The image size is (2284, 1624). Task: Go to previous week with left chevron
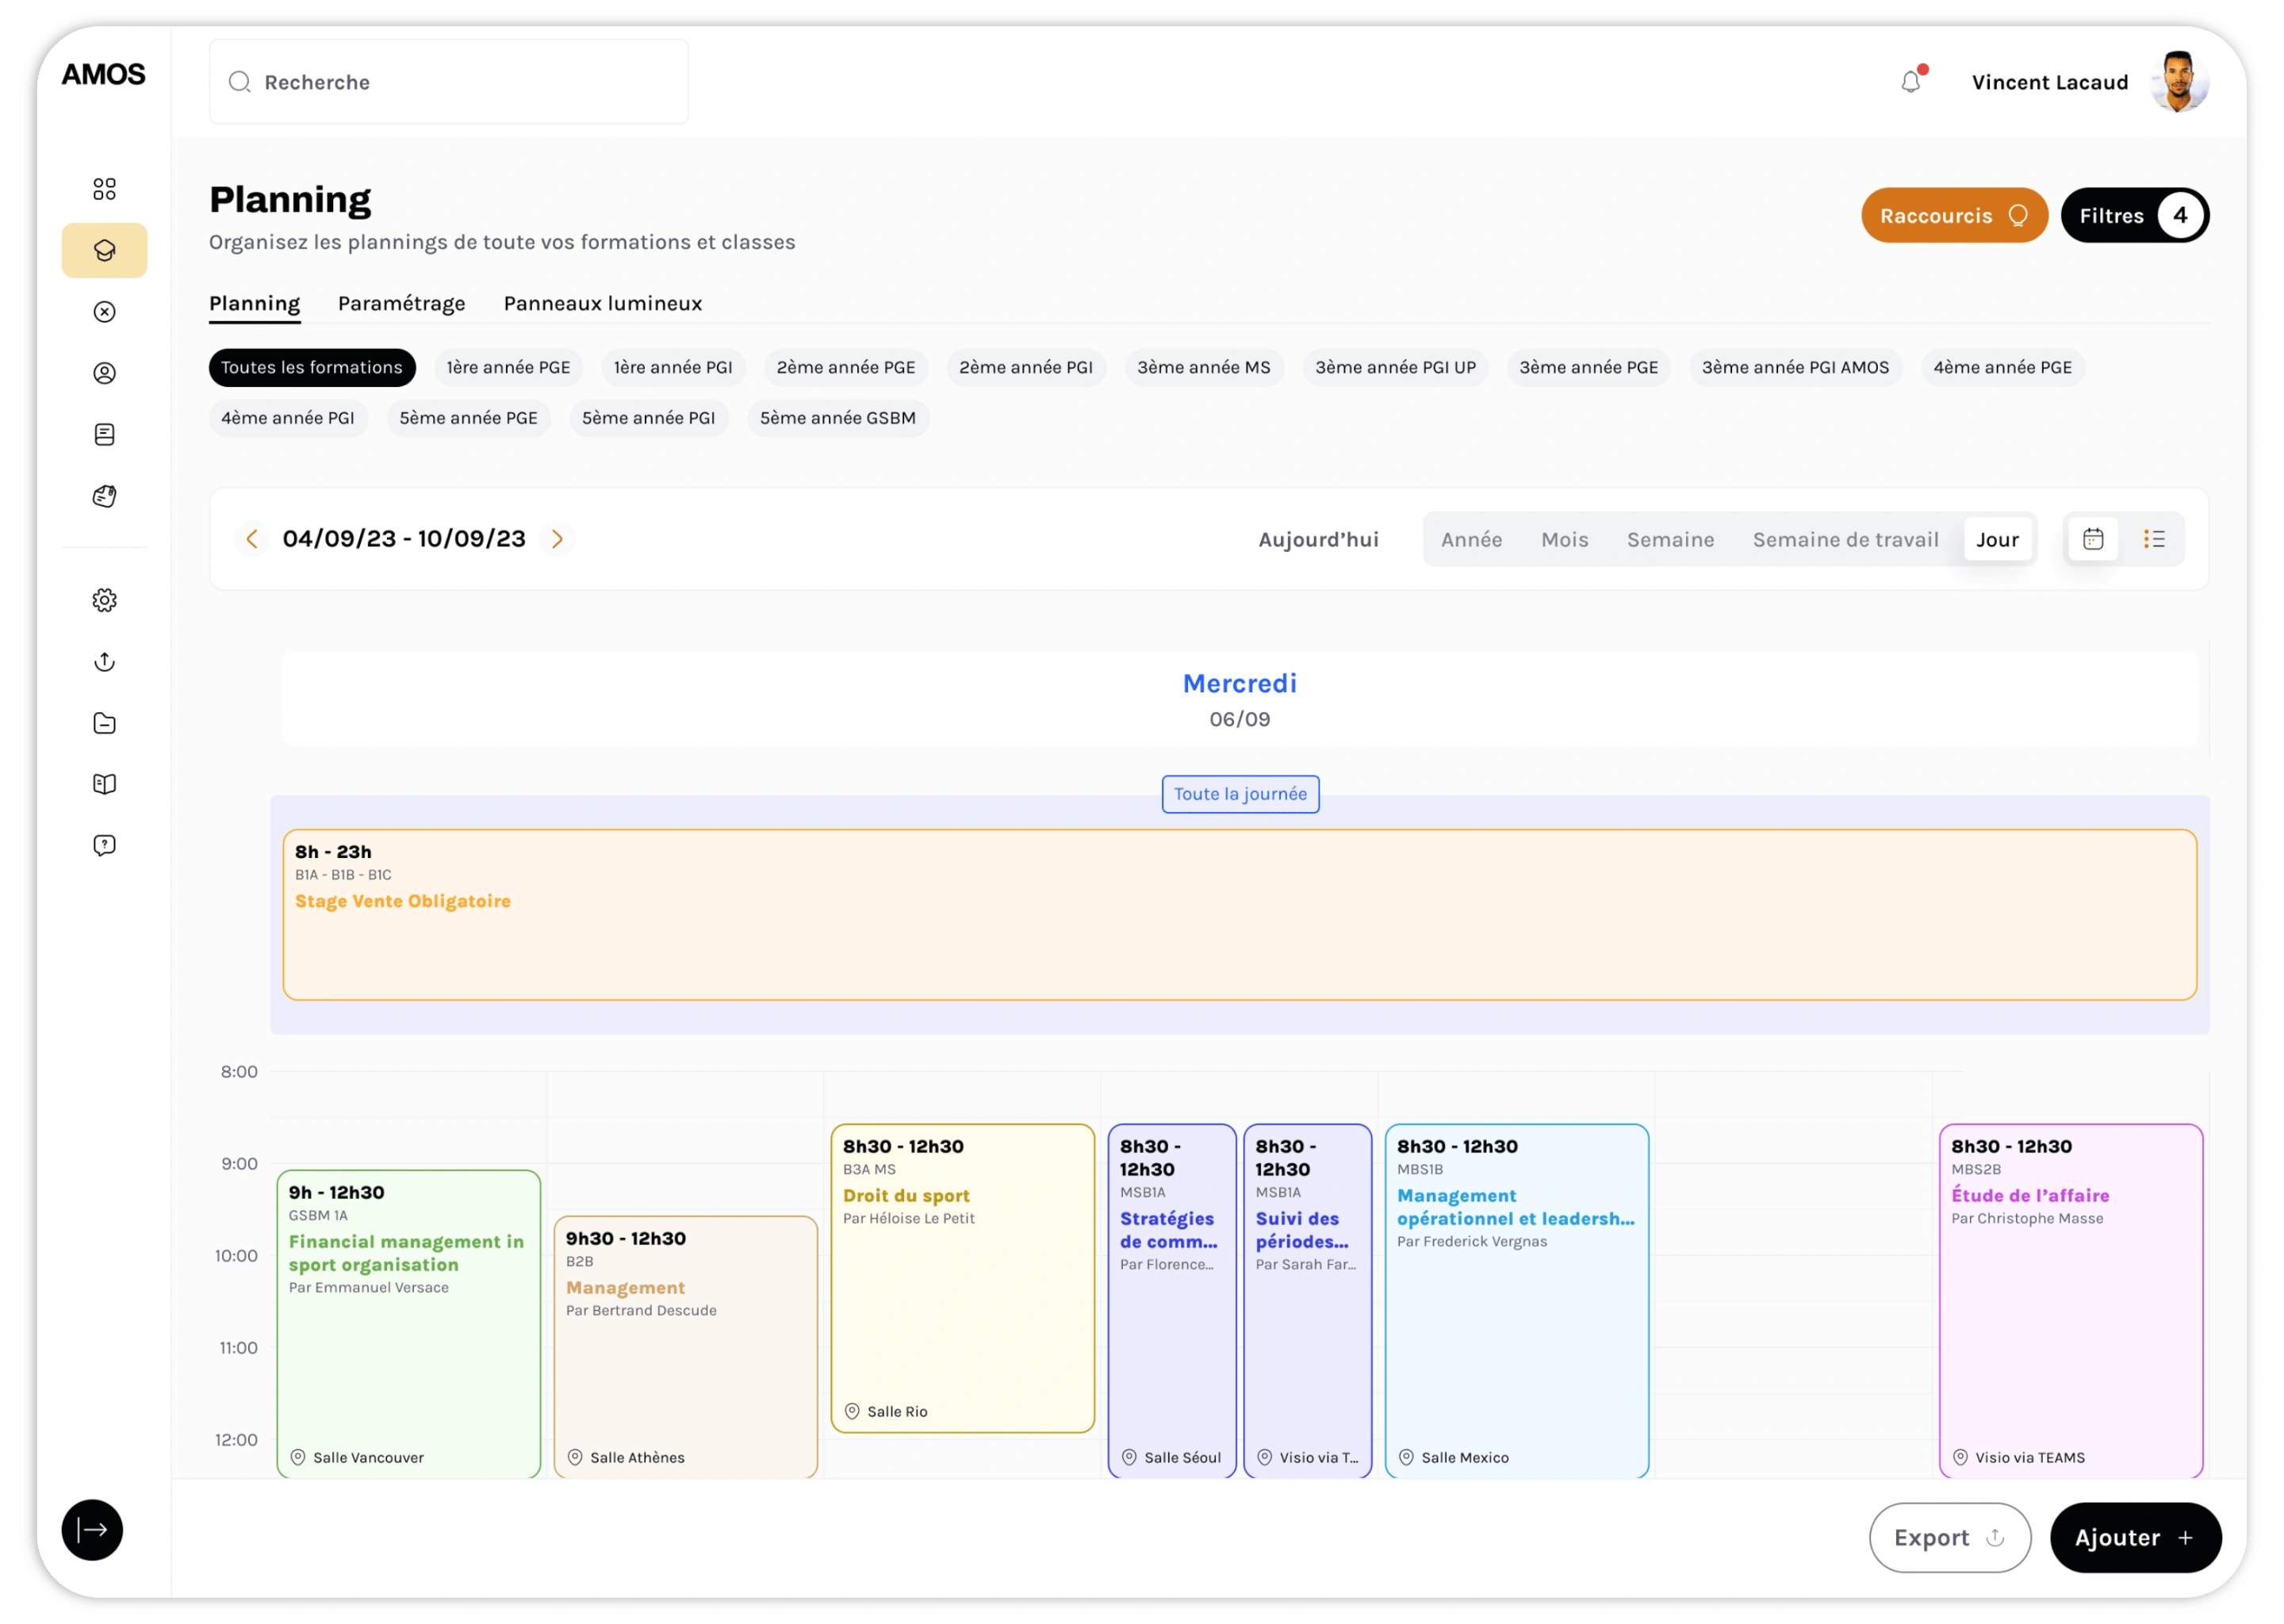252,539
